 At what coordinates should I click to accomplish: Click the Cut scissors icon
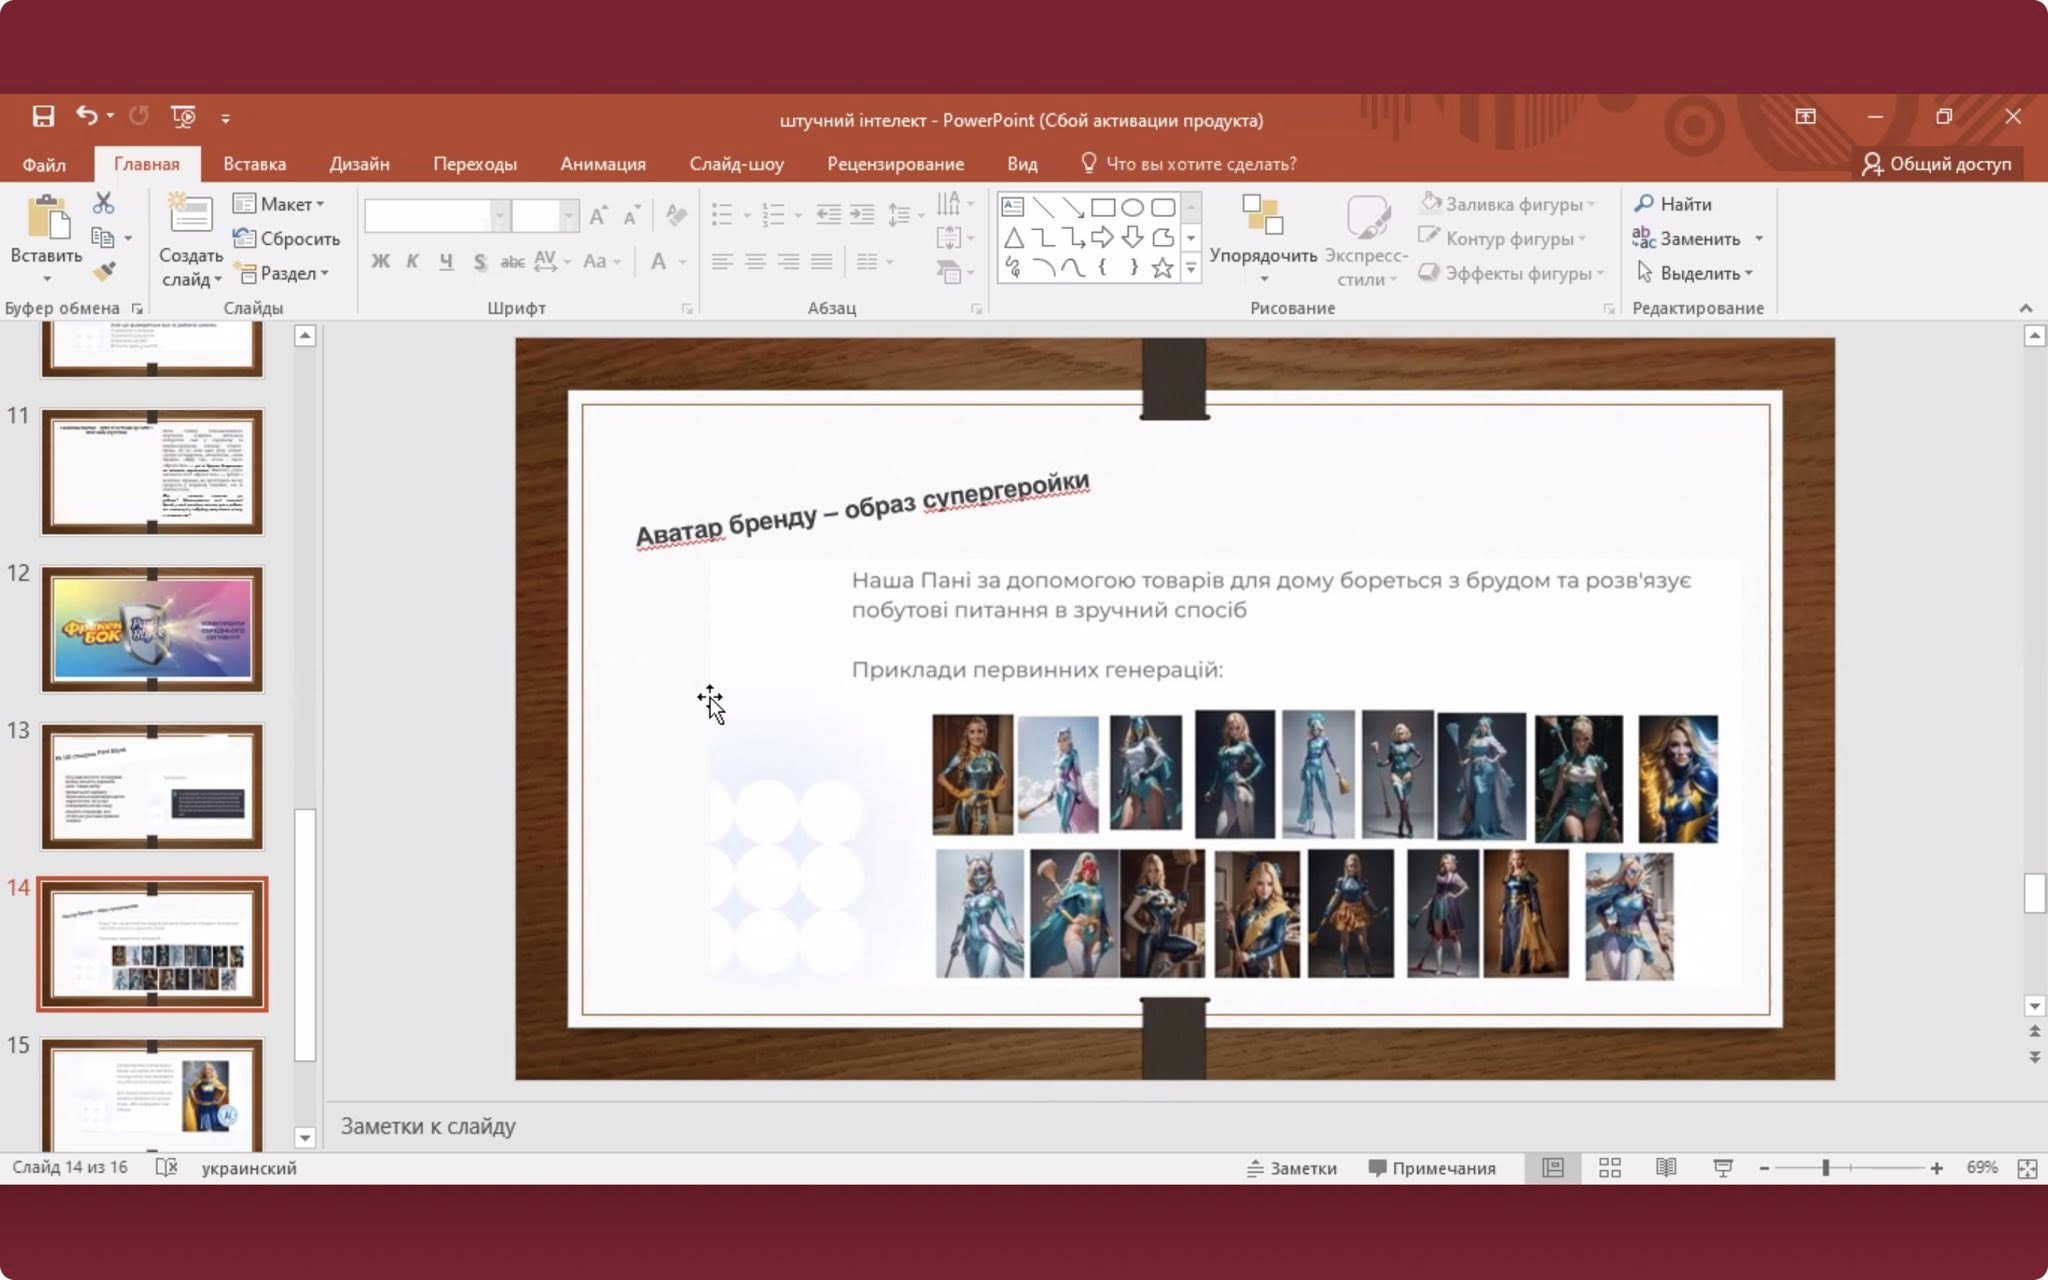[x=103, y=204]
